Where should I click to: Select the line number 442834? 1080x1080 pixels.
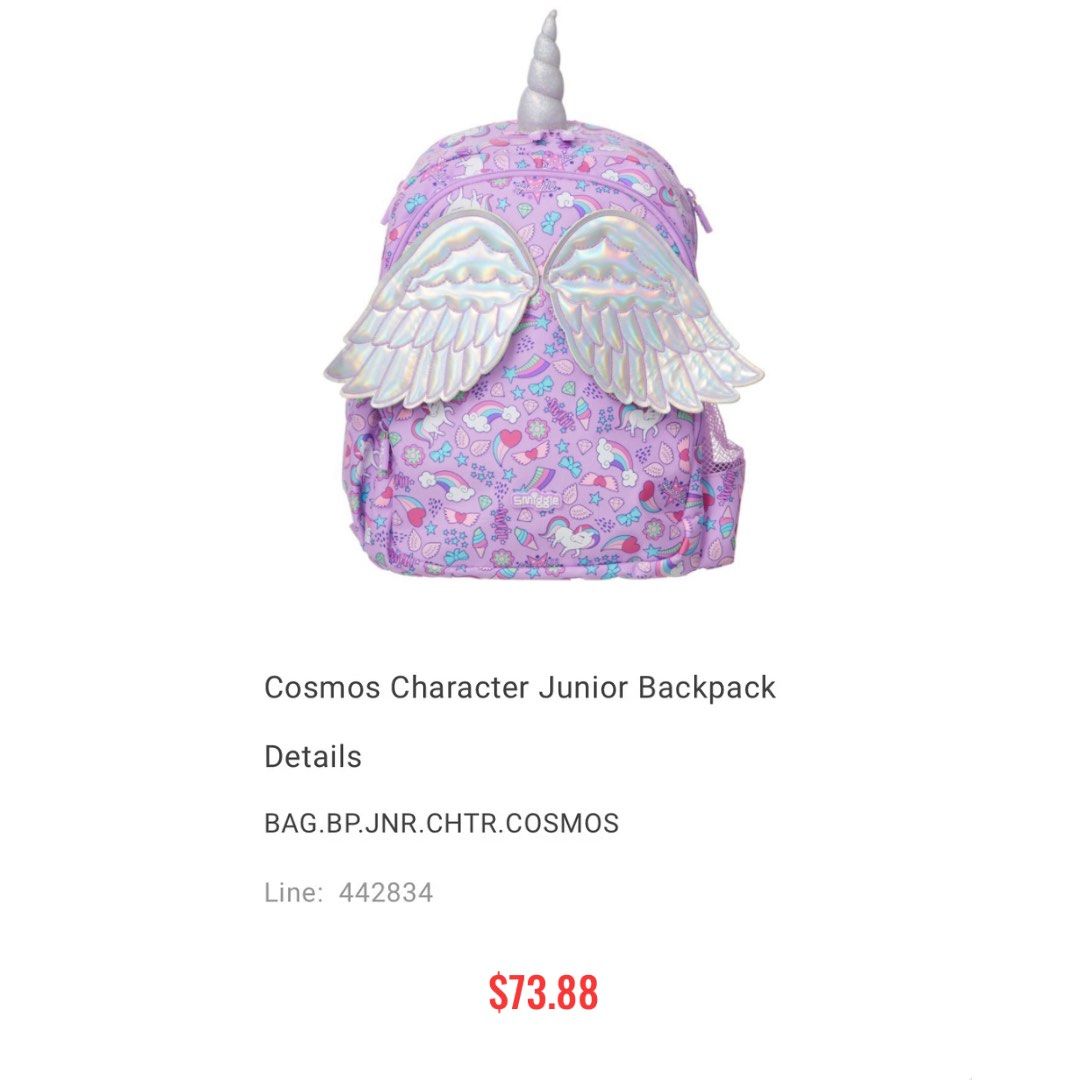(x=386, y=893)
